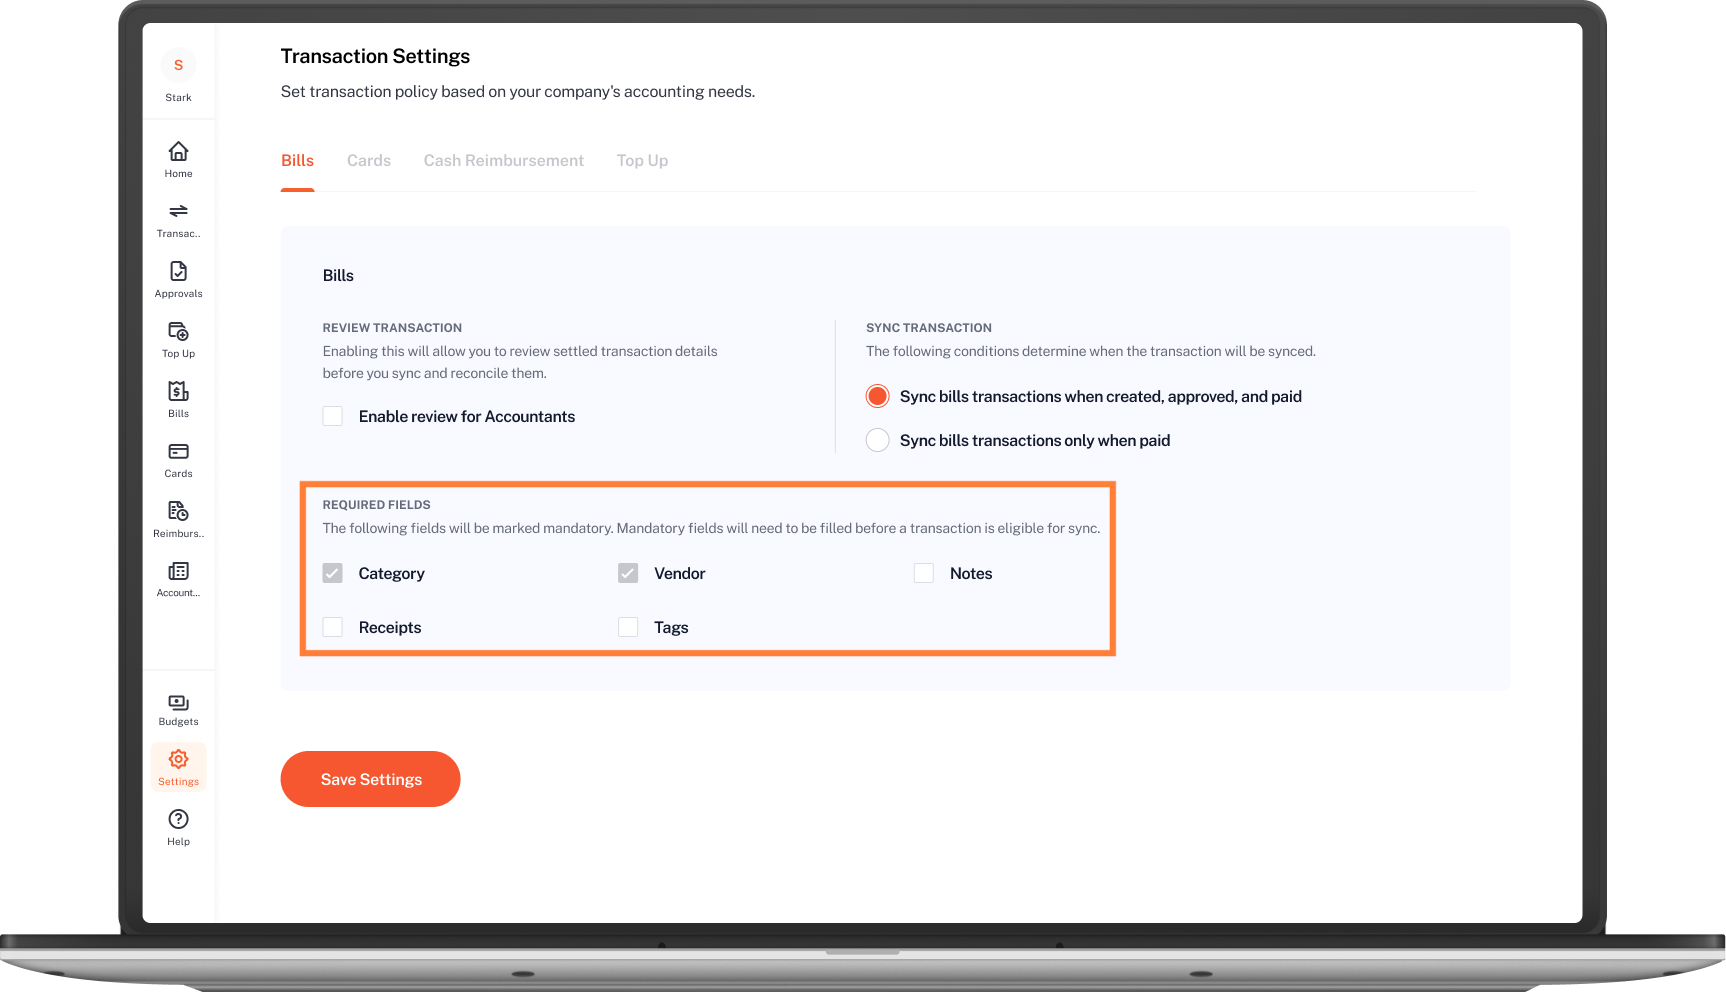Click the SYNC TRANSACTION section label
The height and width of the screenshot is (993, 1726).
[x=928, y=328]
